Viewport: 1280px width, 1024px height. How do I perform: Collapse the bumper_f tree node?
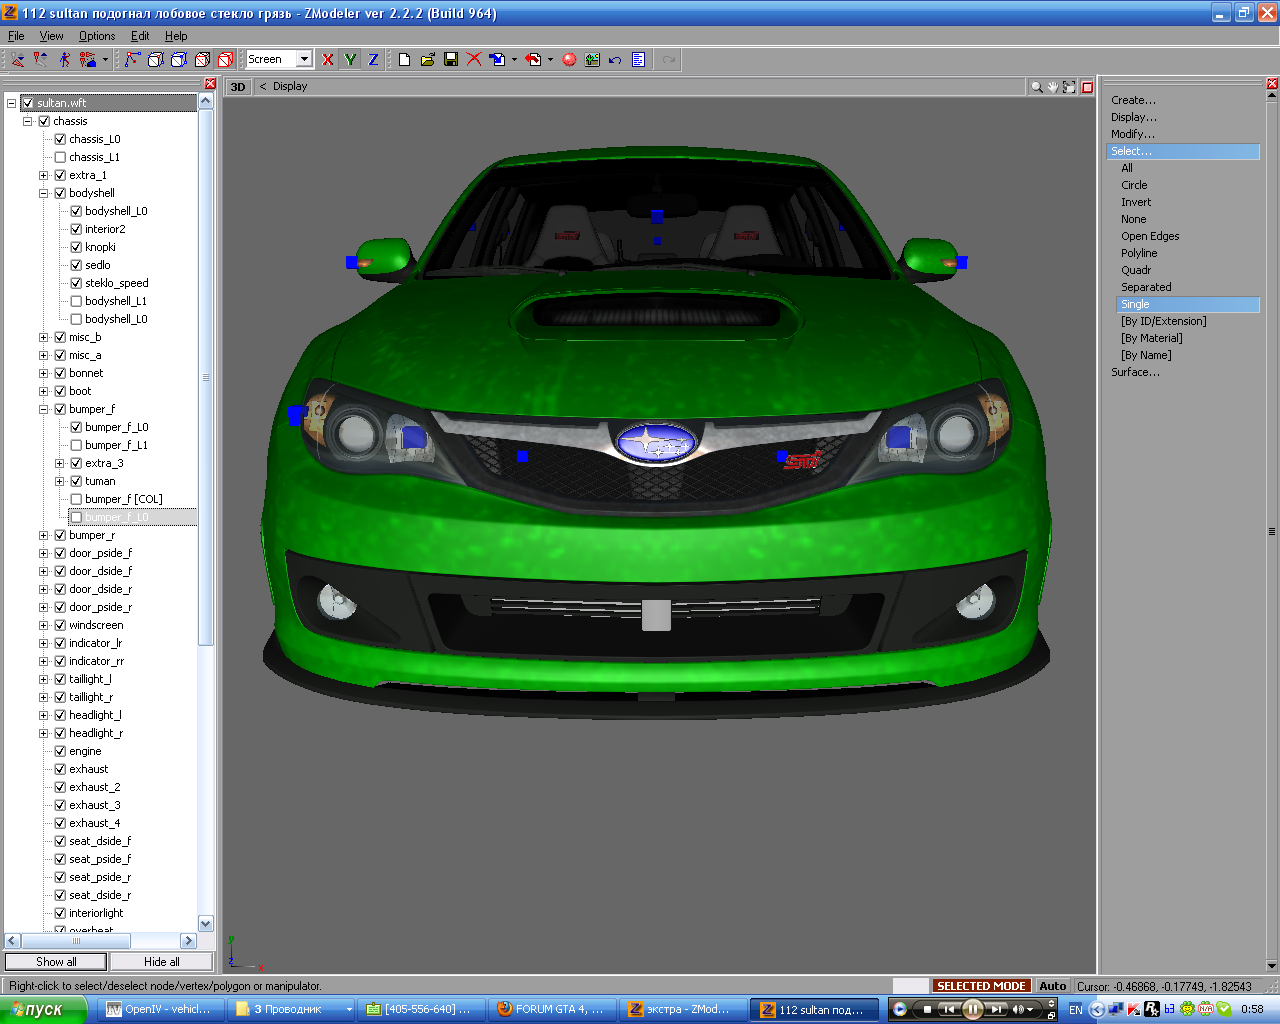(44, 409)
